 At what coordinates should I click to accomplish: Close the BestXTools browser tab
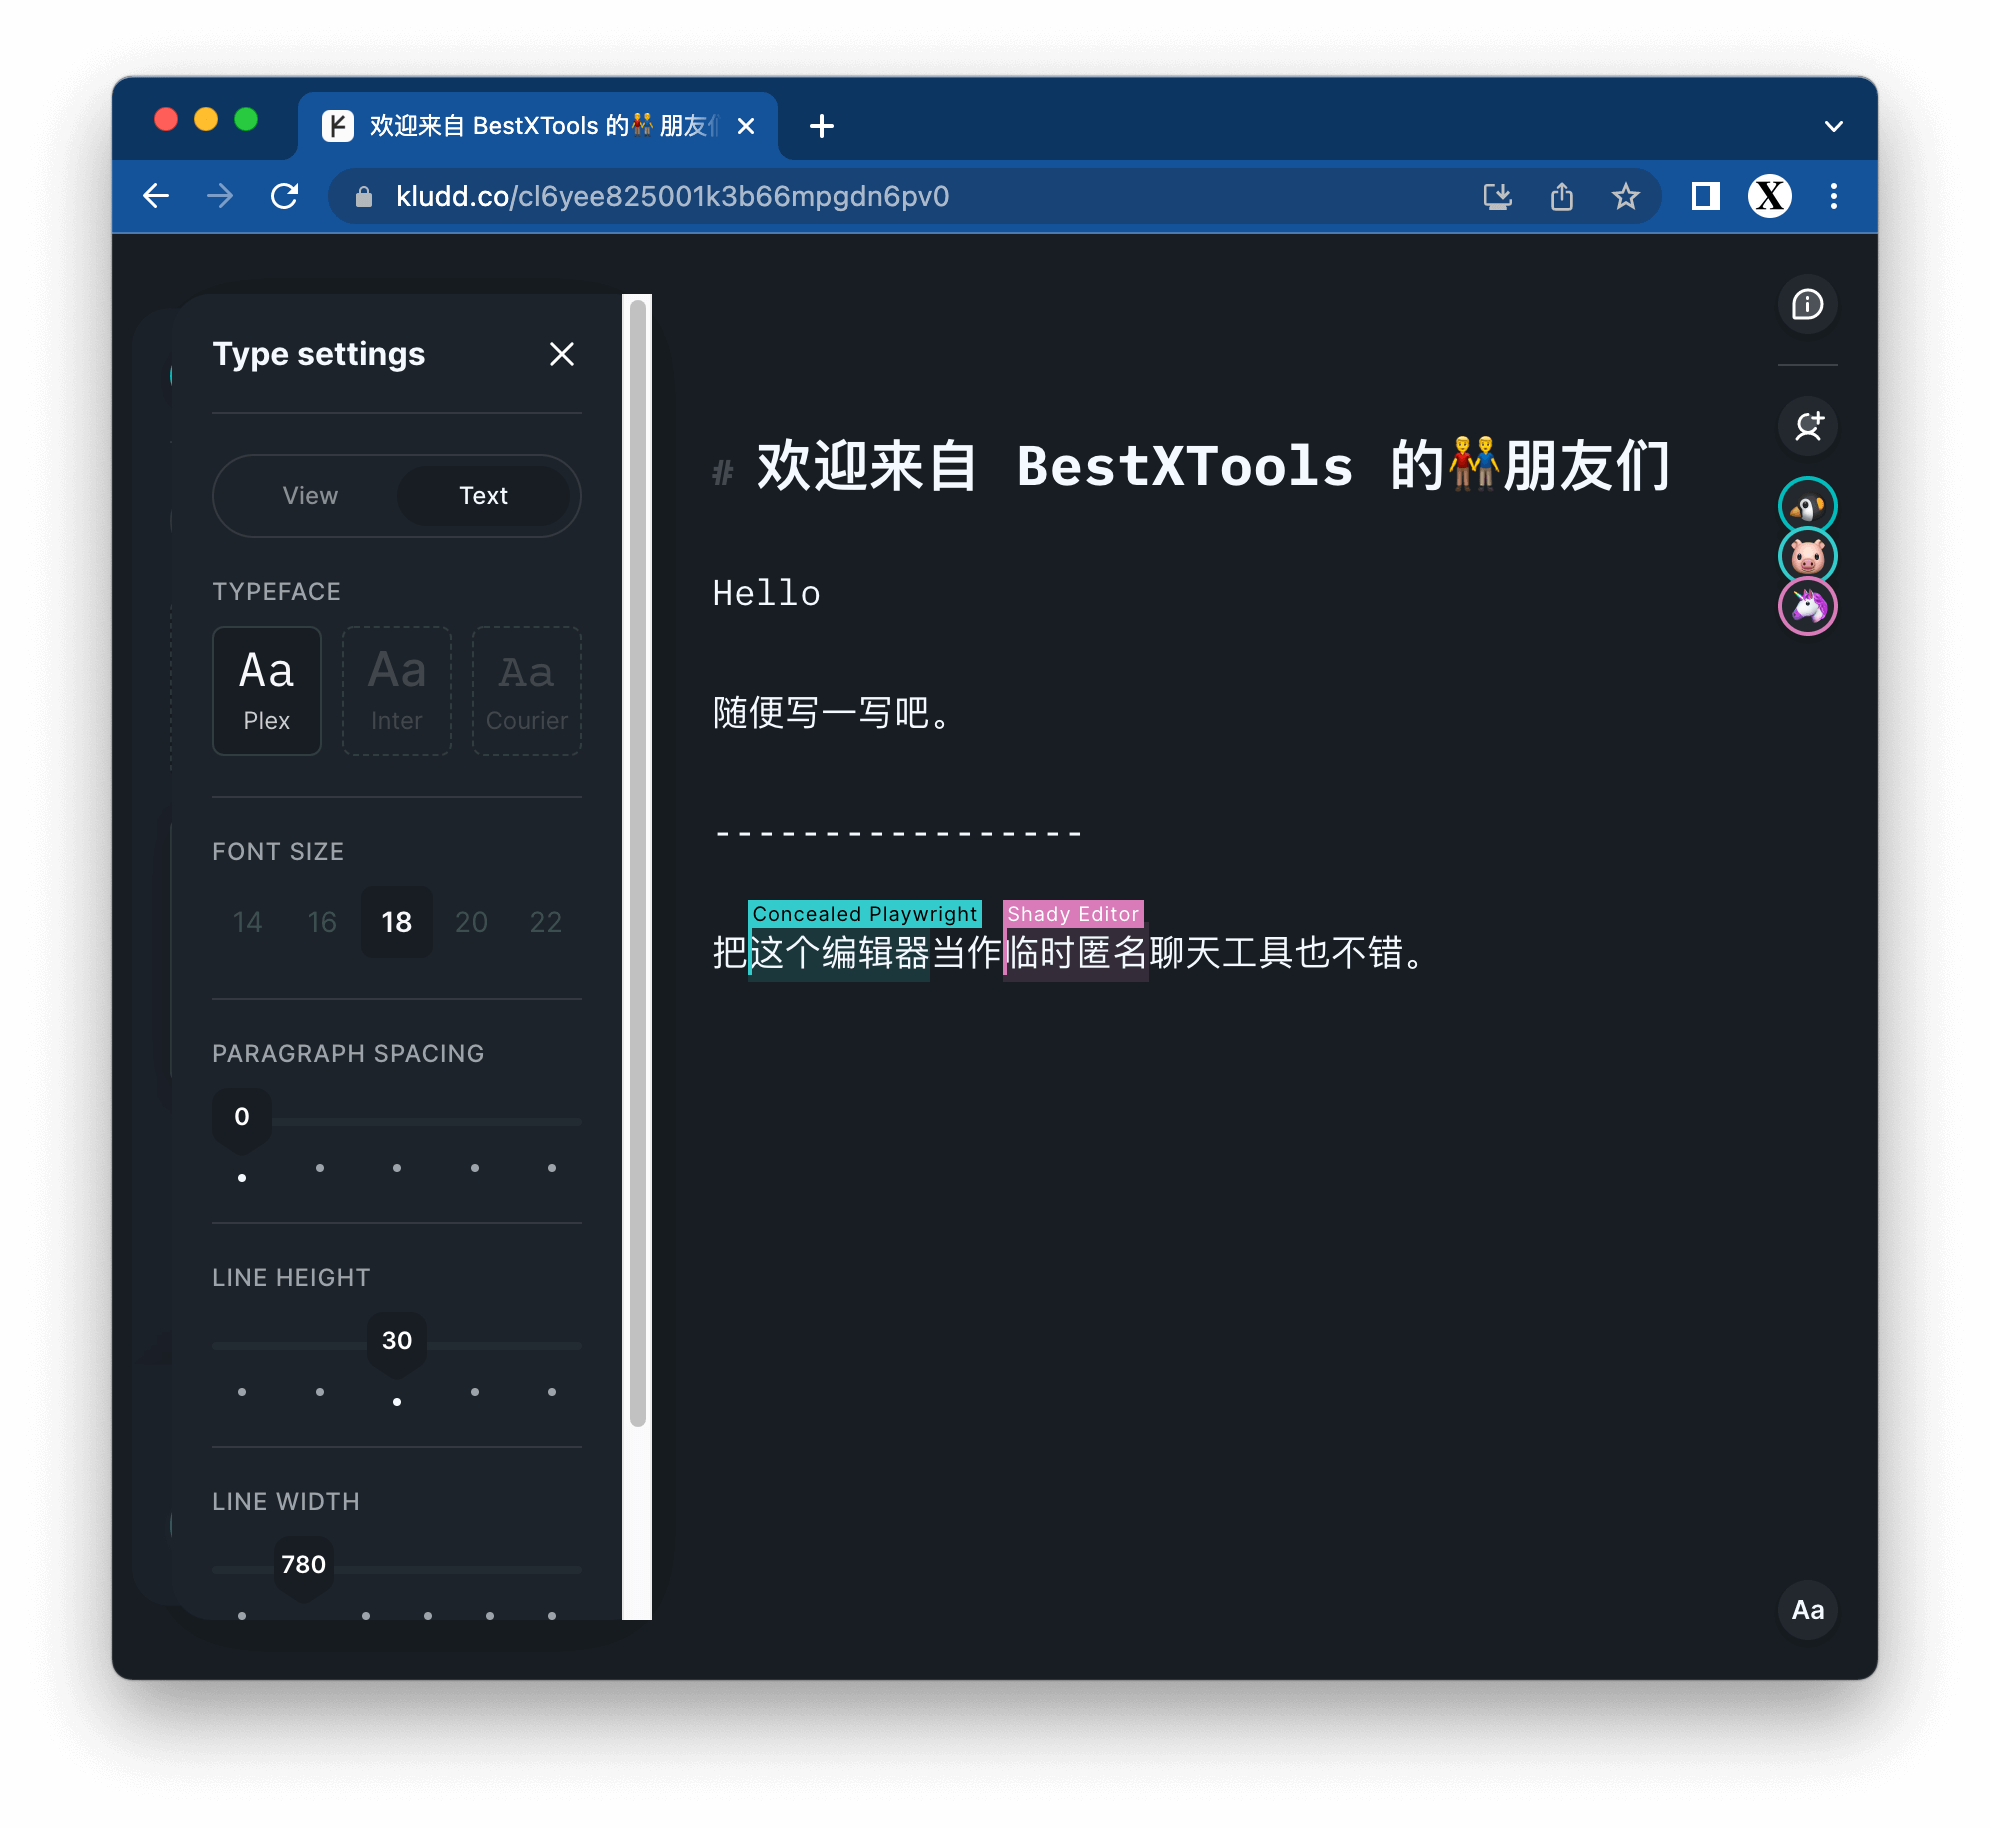click(x=746, y=127)
